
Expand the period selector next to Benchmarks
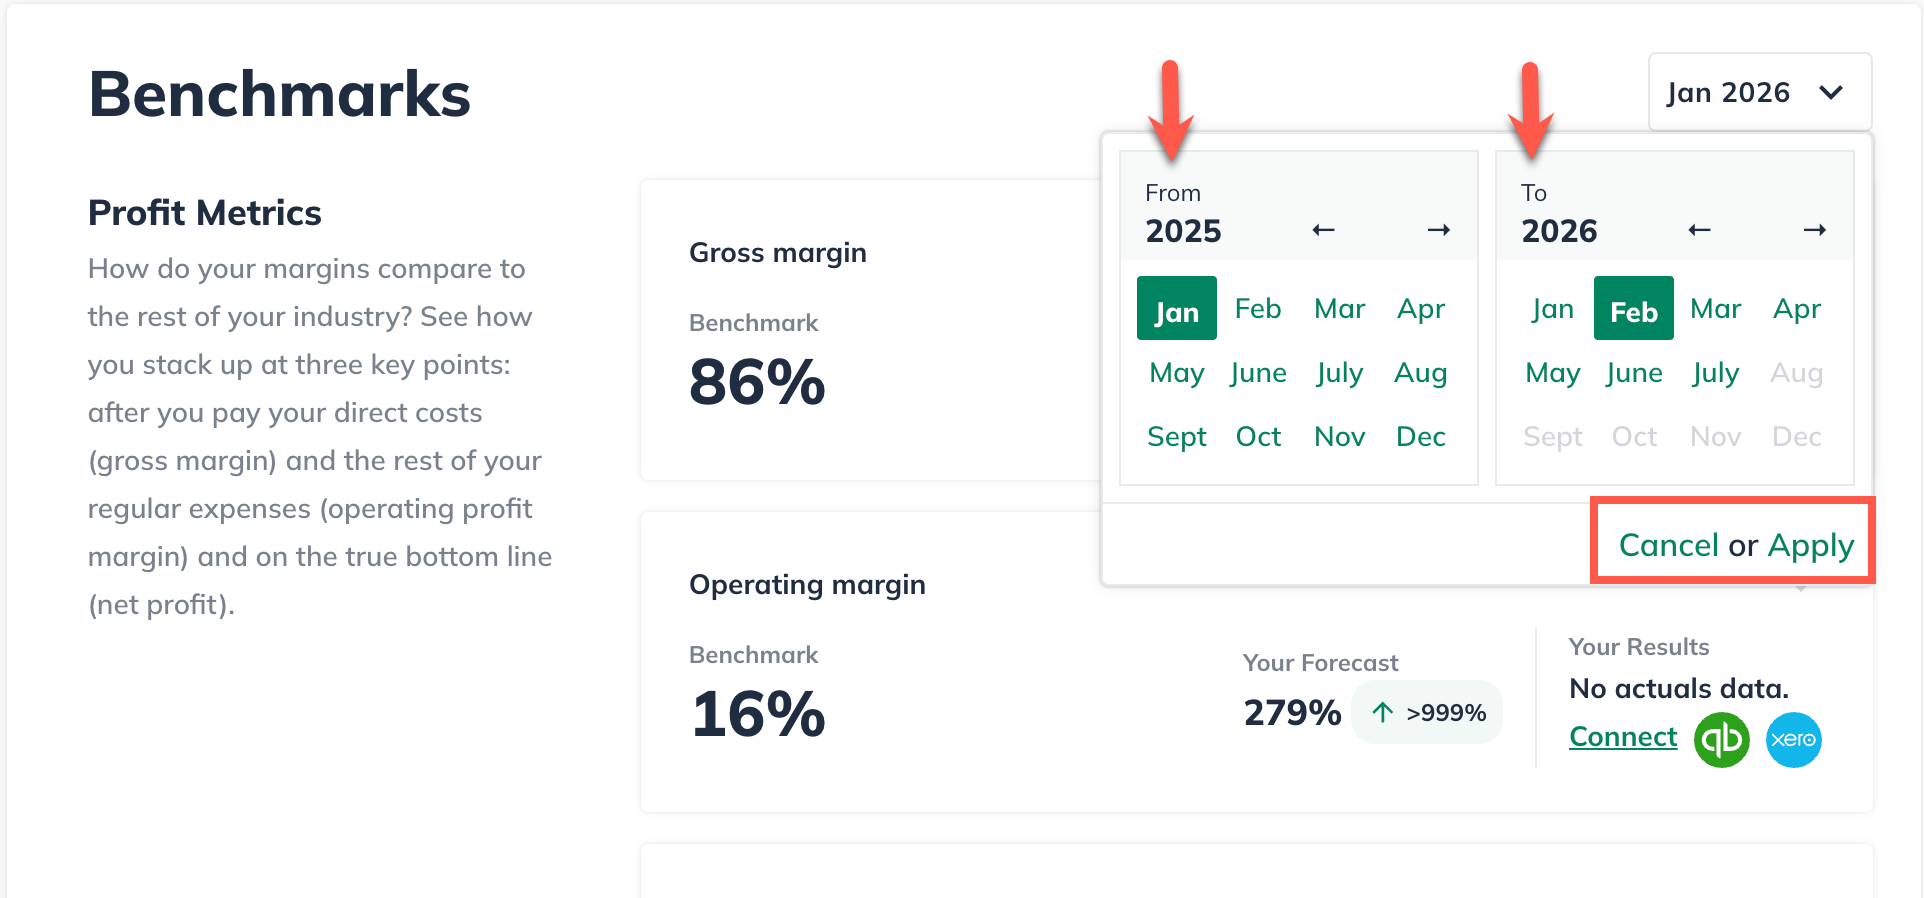[x=1759, y=92]
